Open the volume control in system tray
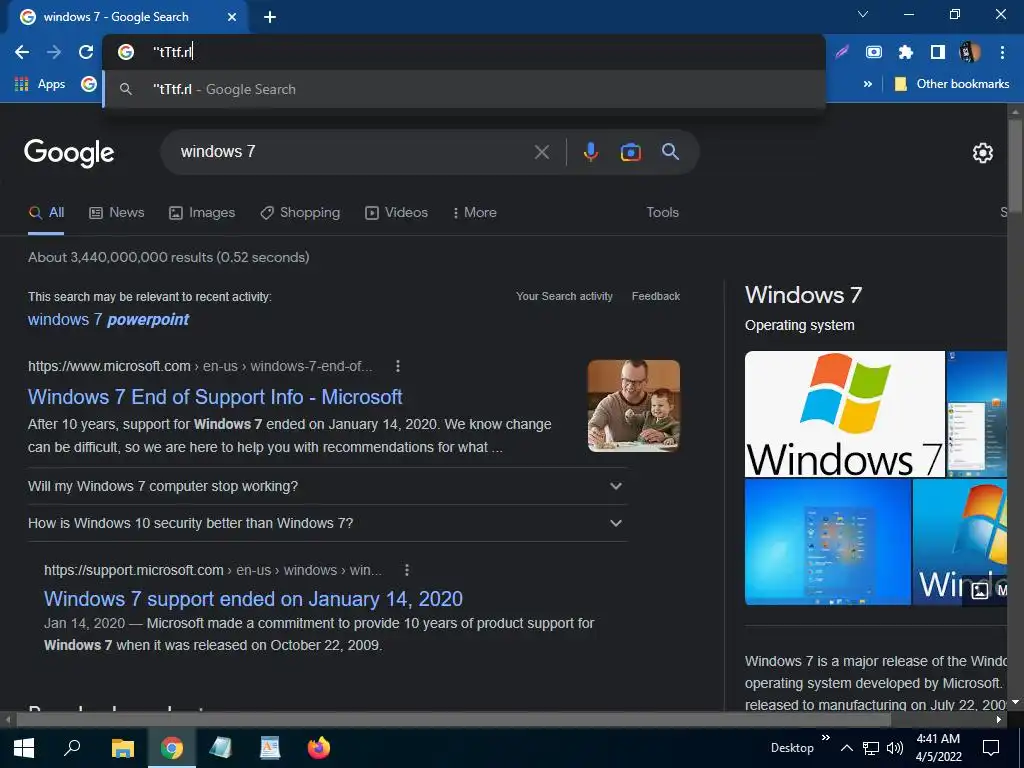Viewport: 1024px width, 768px height. 895,748
